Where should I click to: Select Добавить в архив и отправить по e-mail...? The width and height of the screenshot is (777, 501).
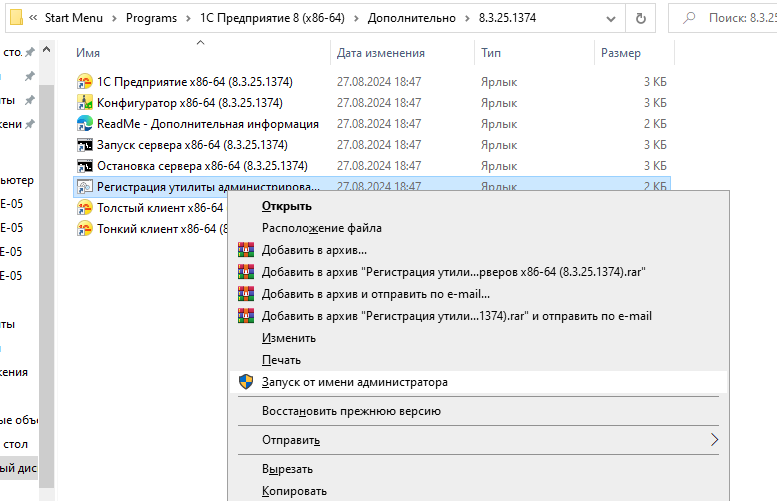click(x=376, y=294)
